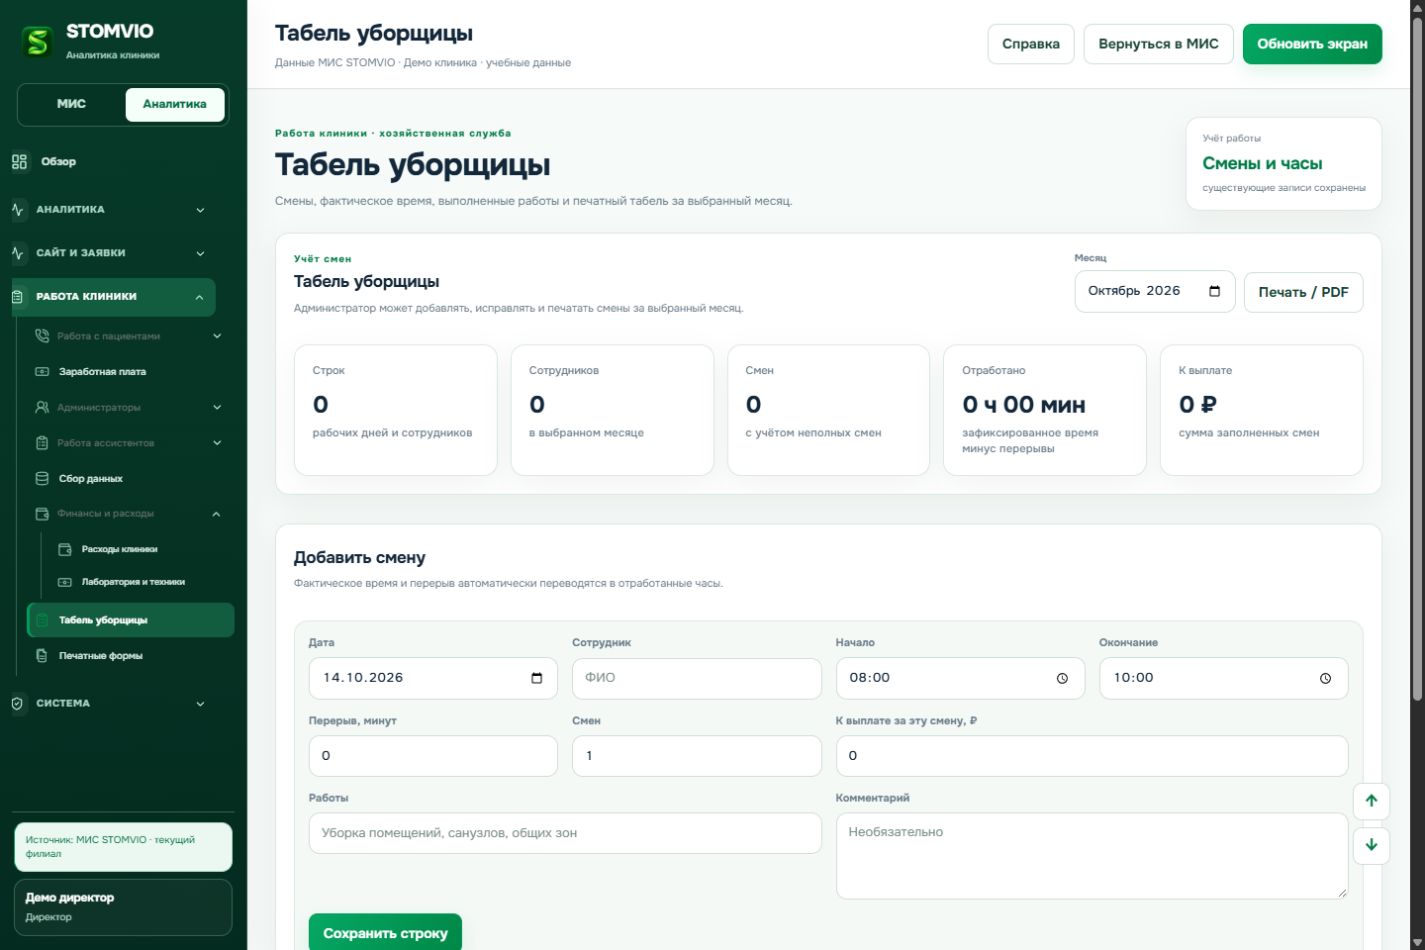Click the Администраторы people icon
Viewport: 1425px width, 950px height.
click(x=42, y=407)
